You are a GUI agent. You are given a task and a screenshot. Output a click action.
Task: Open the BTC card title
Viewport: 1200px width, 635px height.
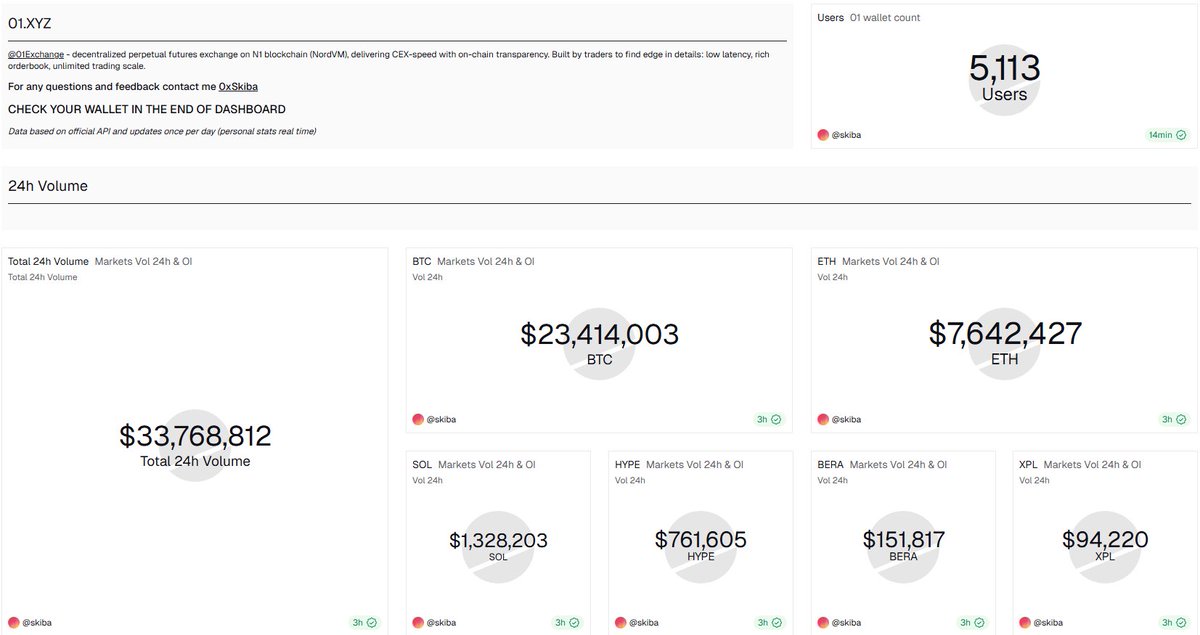[x=422, y=262]
